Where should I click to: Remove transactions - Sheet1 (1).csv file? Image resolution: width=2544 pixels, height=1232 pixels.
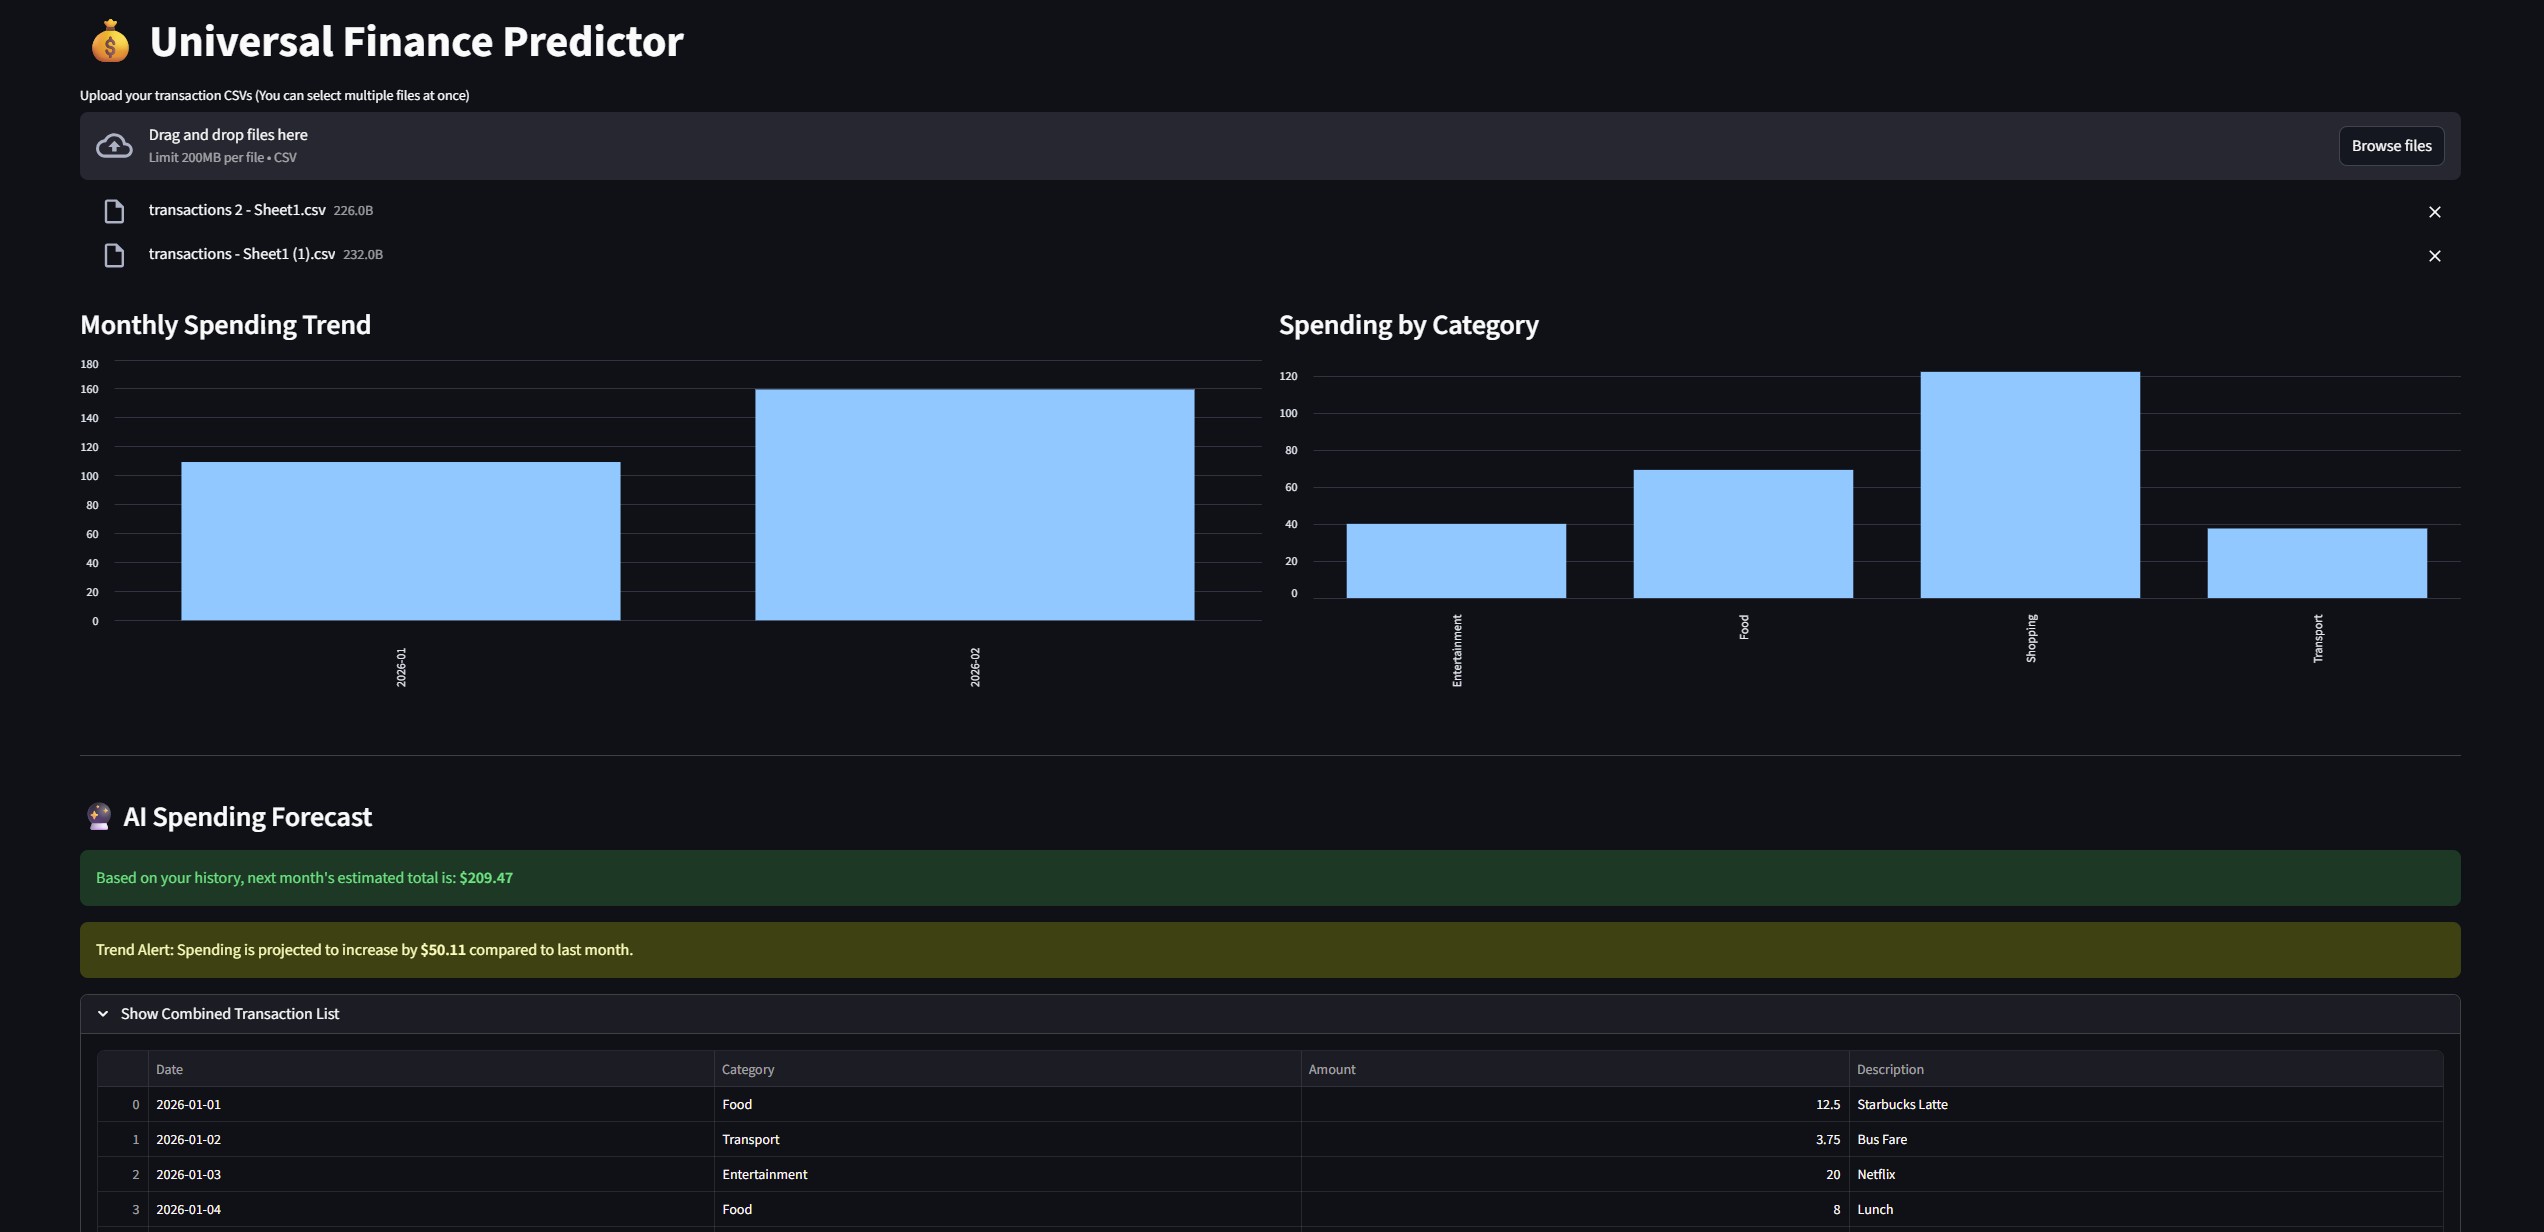point(2434,256)
